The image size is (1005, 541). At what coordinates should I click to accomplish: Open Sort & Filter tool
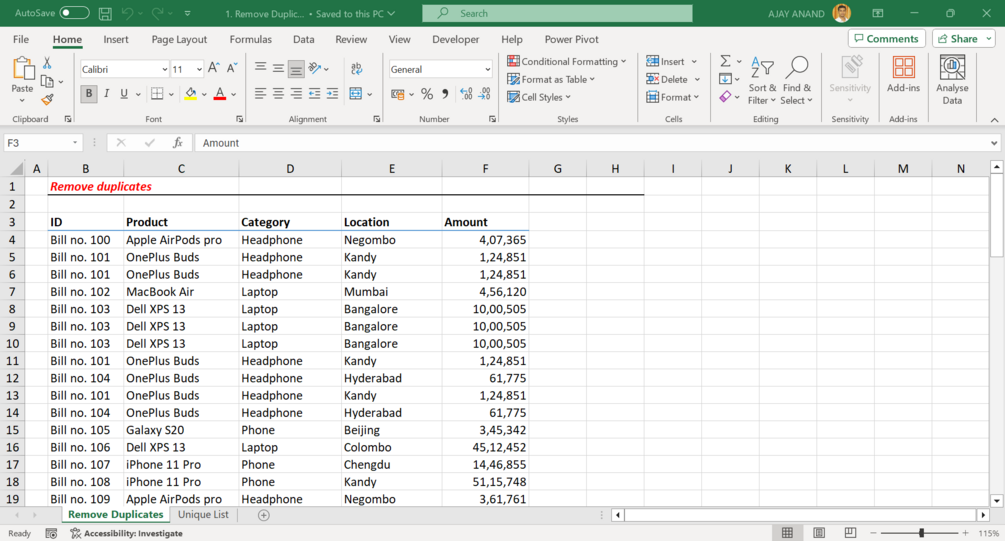point(762,81)
